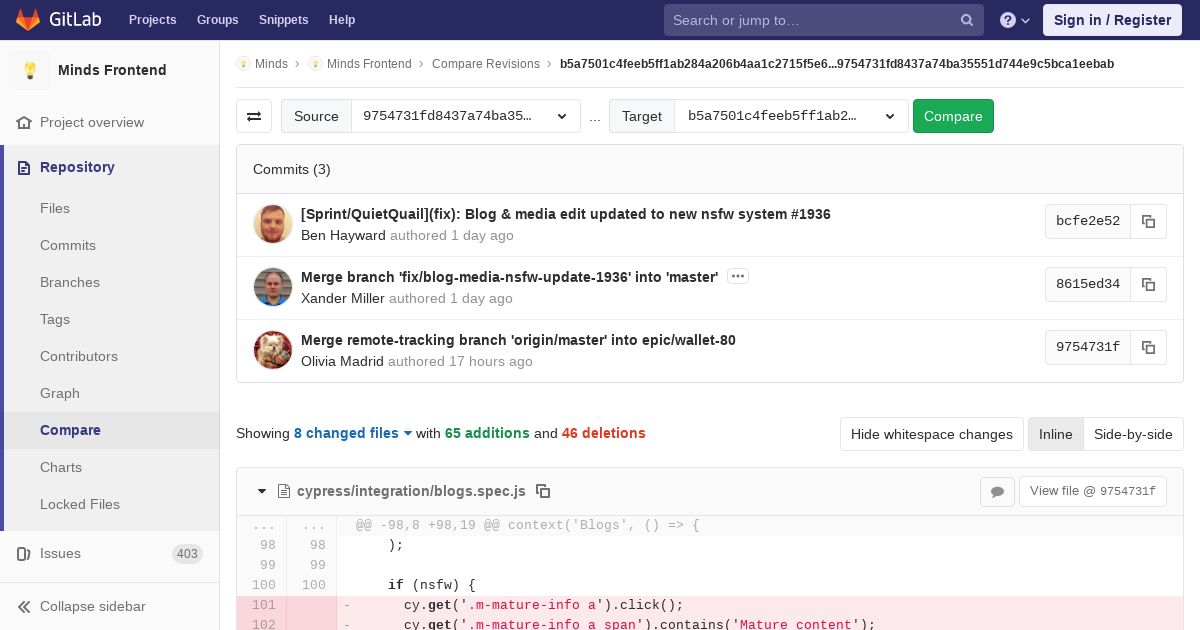
Task: Switch to Side-by-side diff view
Action: (x=1133, y=434)
